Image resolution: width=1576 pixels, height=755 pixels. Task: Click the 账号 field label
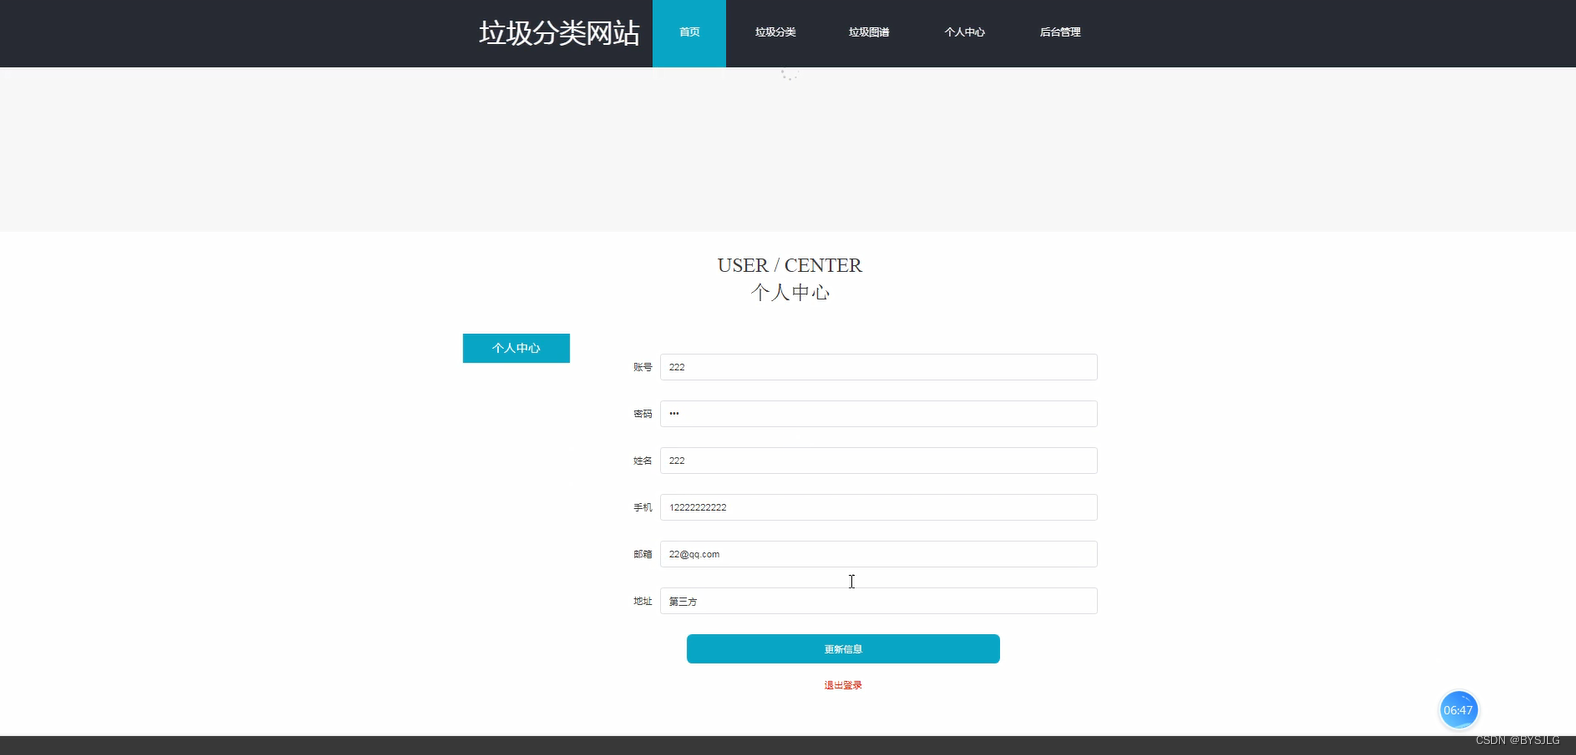(x=642, y=367)
